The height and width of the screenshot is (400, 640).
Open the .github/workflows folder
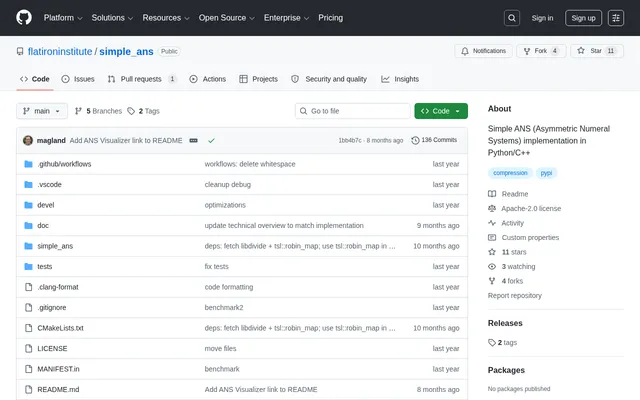tap(64, 164)
